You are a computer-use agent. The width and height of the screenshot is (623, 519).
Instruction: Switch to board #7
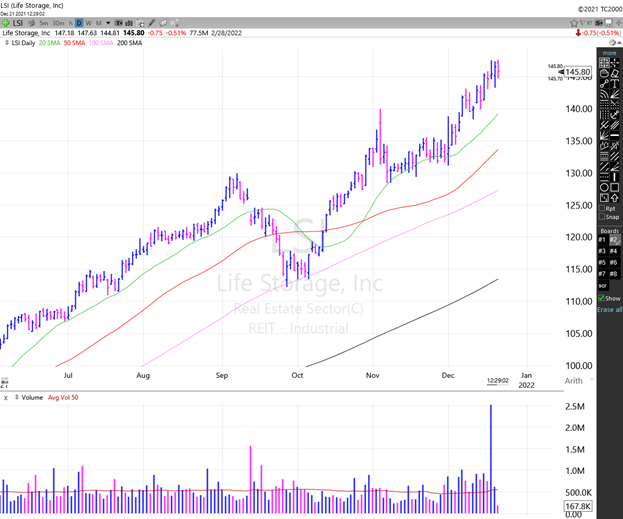coord(602,274)
